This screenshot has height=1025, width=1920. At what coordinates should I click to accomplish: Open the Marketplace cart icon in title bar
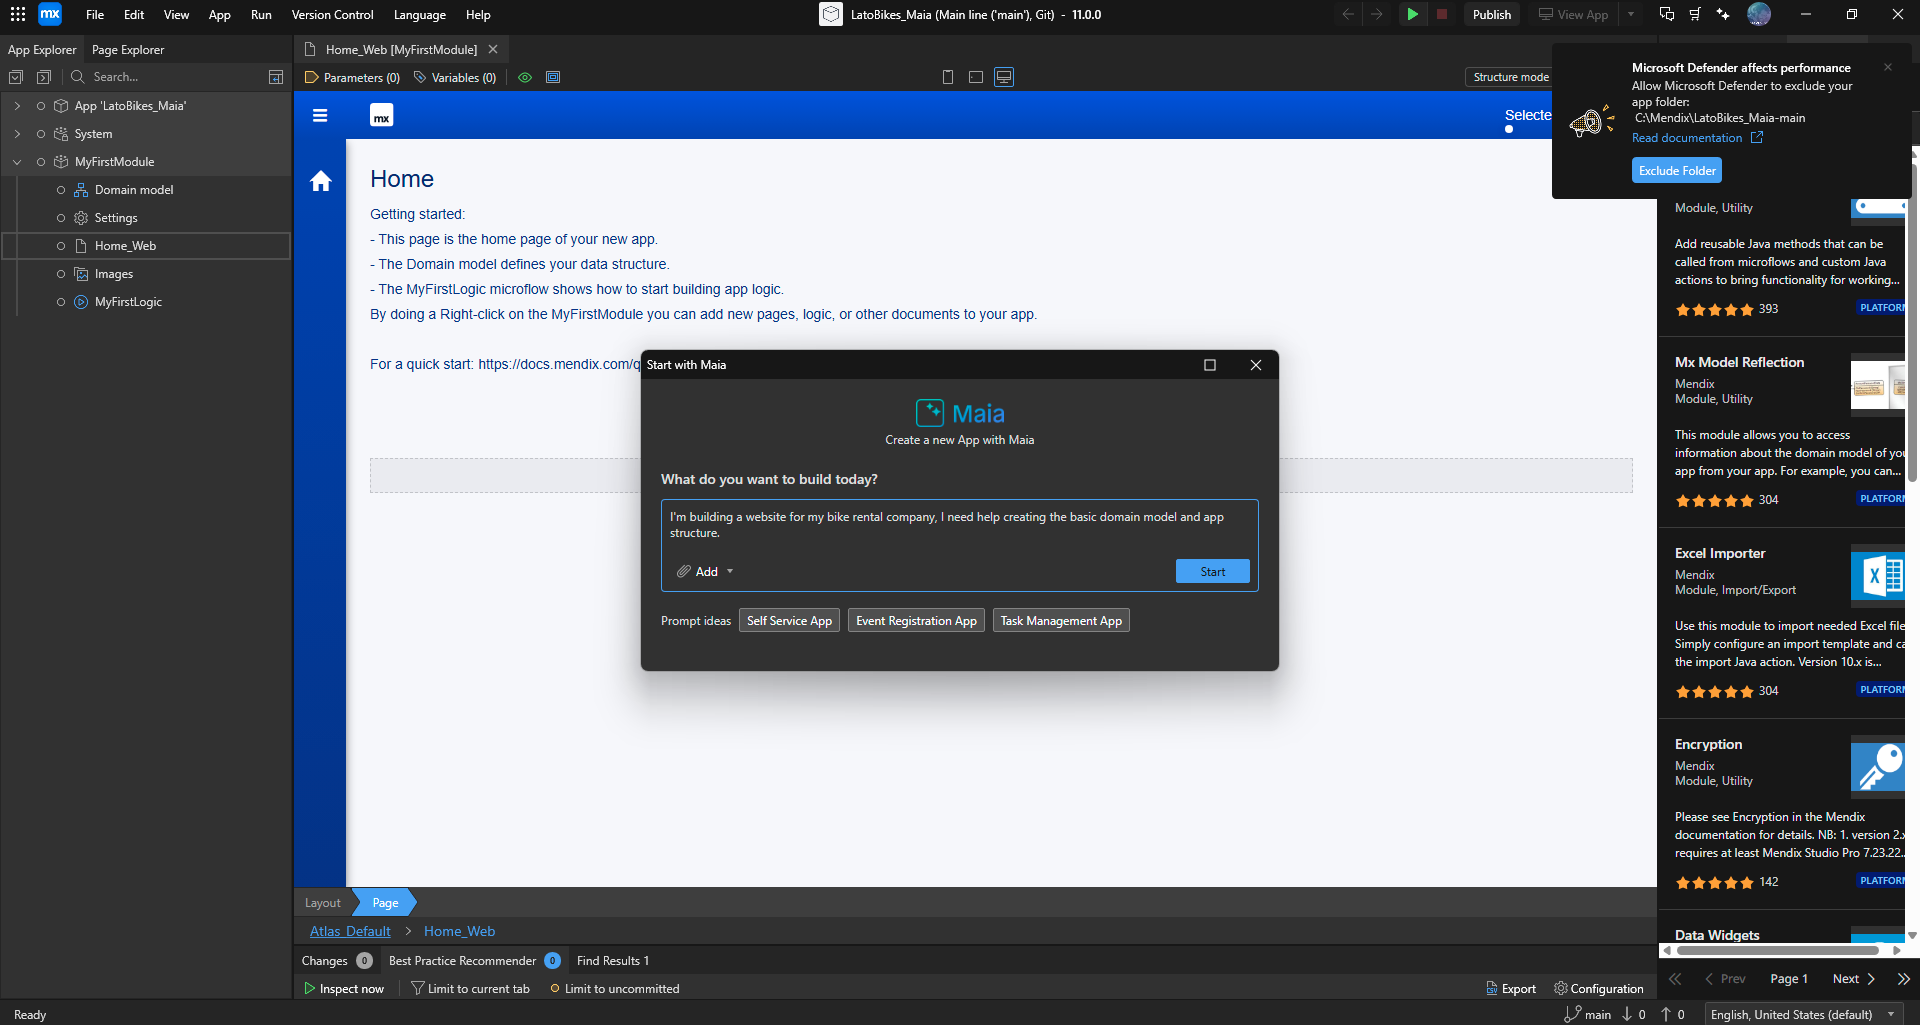pyautogui.click(x=1695, y=15)
